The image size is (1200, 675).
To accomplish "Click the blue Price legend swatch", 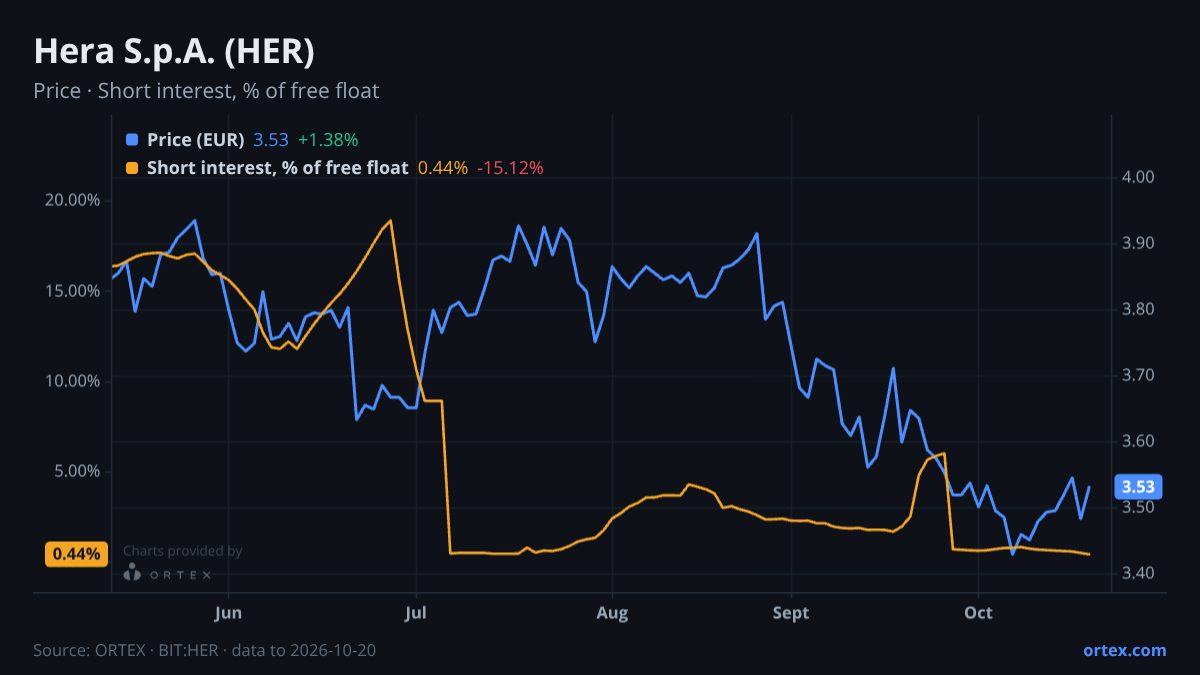I will pos(132,140).
